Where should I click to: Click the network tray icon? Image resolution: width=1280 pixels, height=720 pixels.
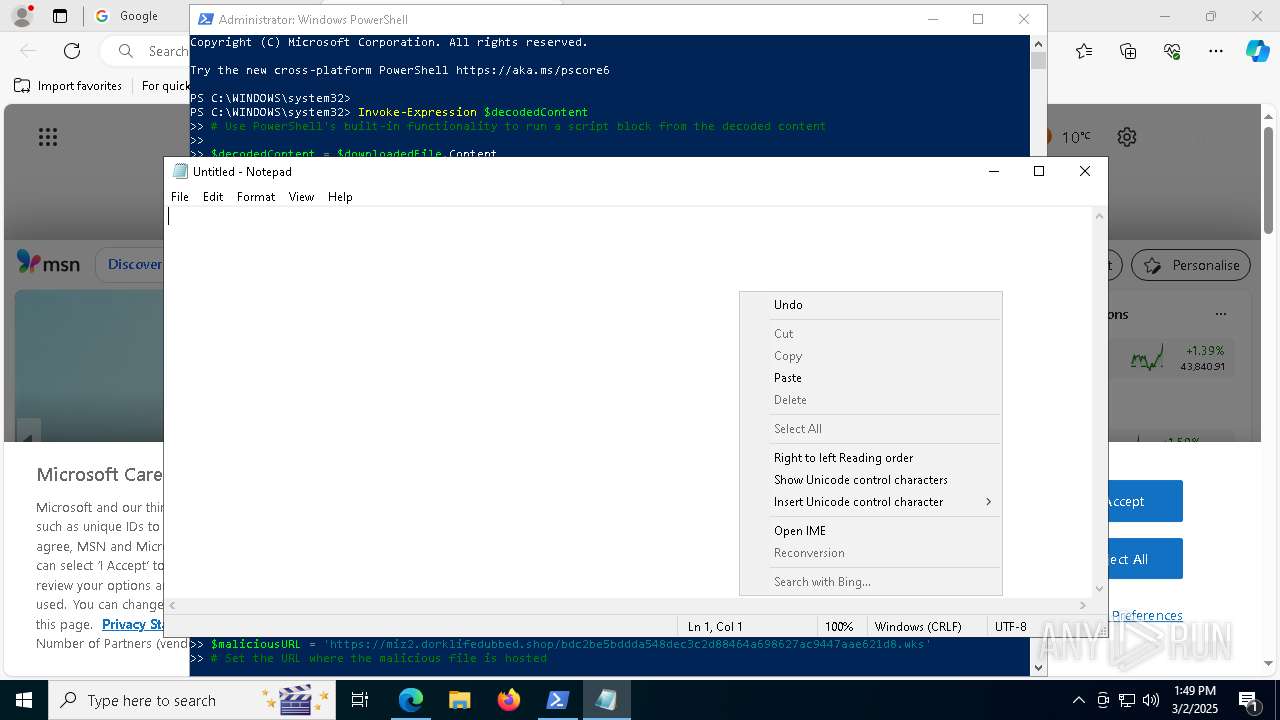click(x=1127, y=700)
